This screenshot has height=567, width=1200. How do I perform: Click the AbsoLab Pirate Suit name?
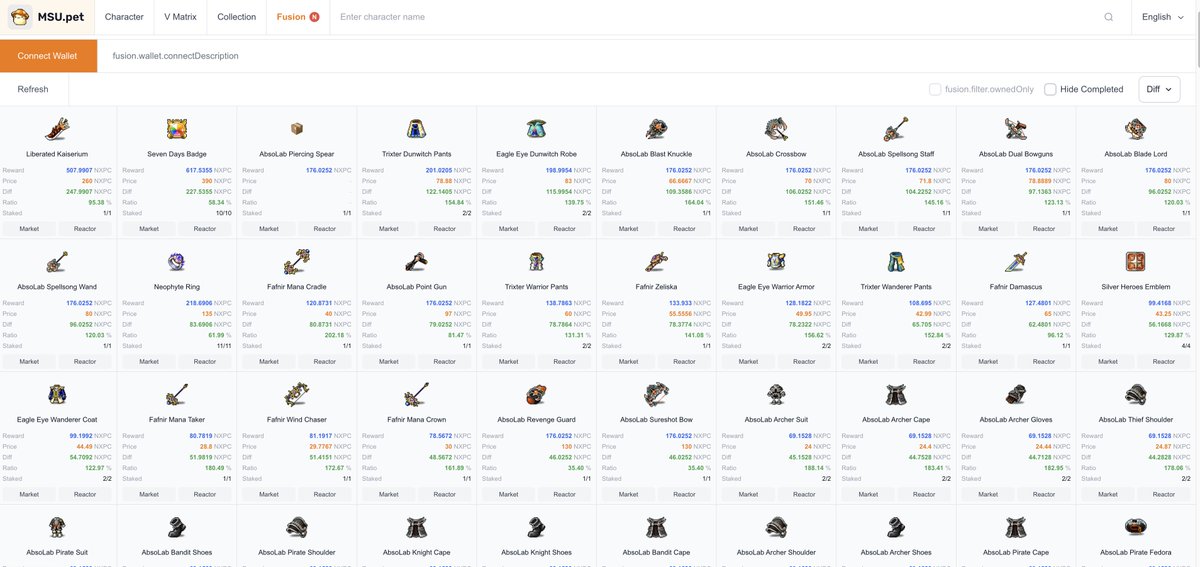pos(57,552)
